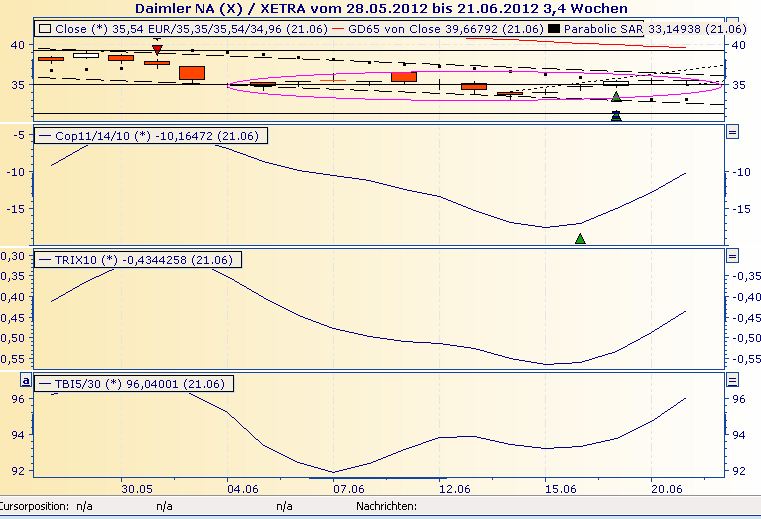Click the right-axis TRIX value -0,45
Viewport: 761px width, 519px height.
(x=746, y=318)
